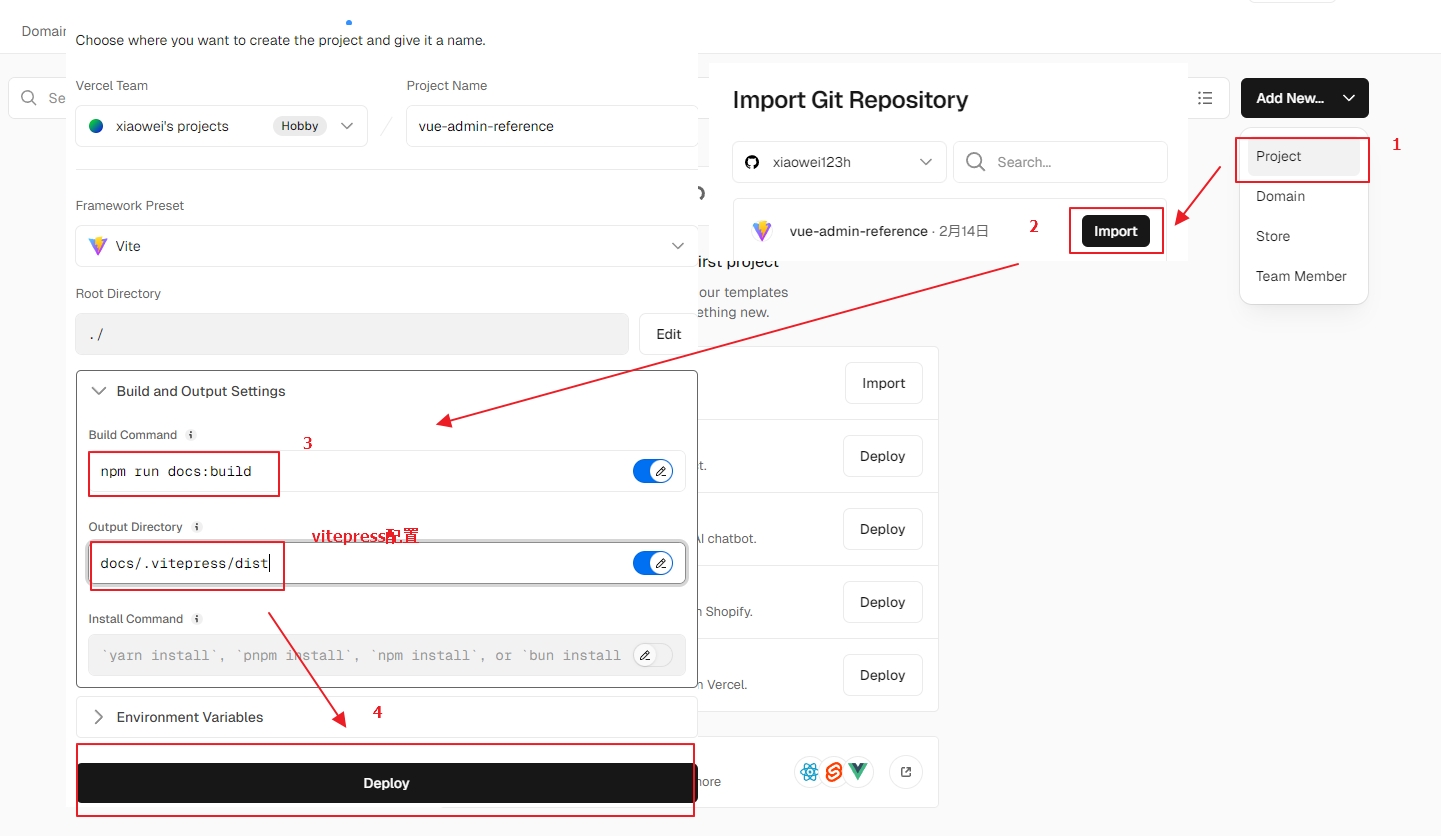Click the Svelte framework logo icon
Screen dimensions: 1441x836
[x=834, y=772]
